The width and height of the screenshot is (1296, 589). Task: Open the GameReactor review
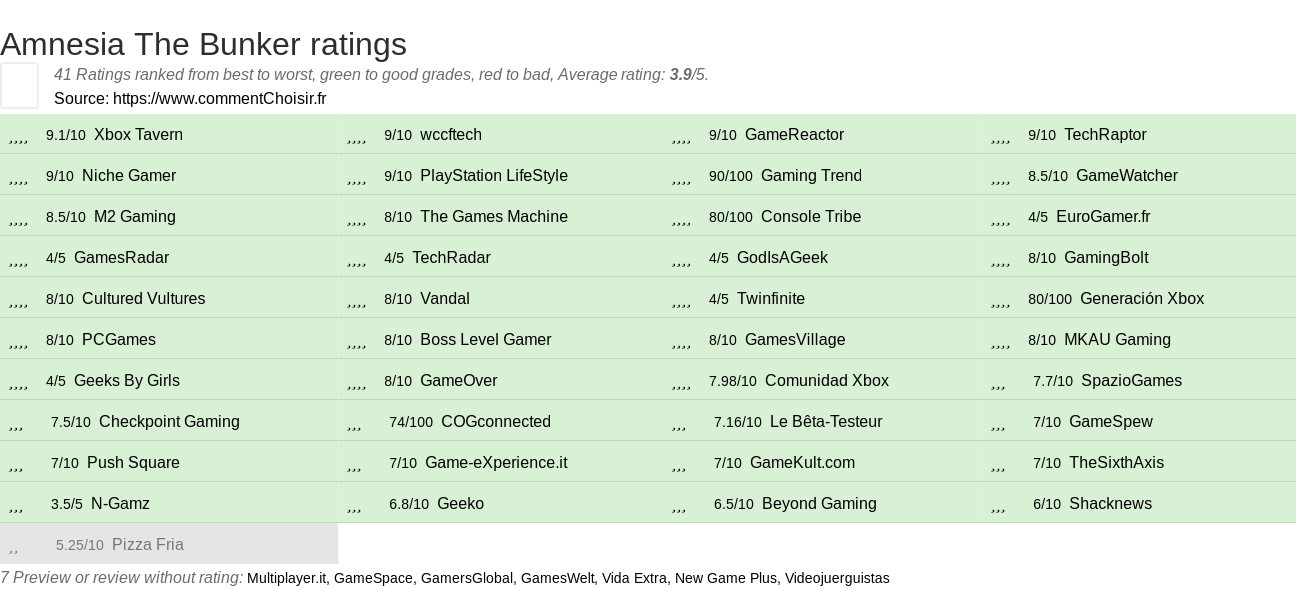[x=794, y=135]
